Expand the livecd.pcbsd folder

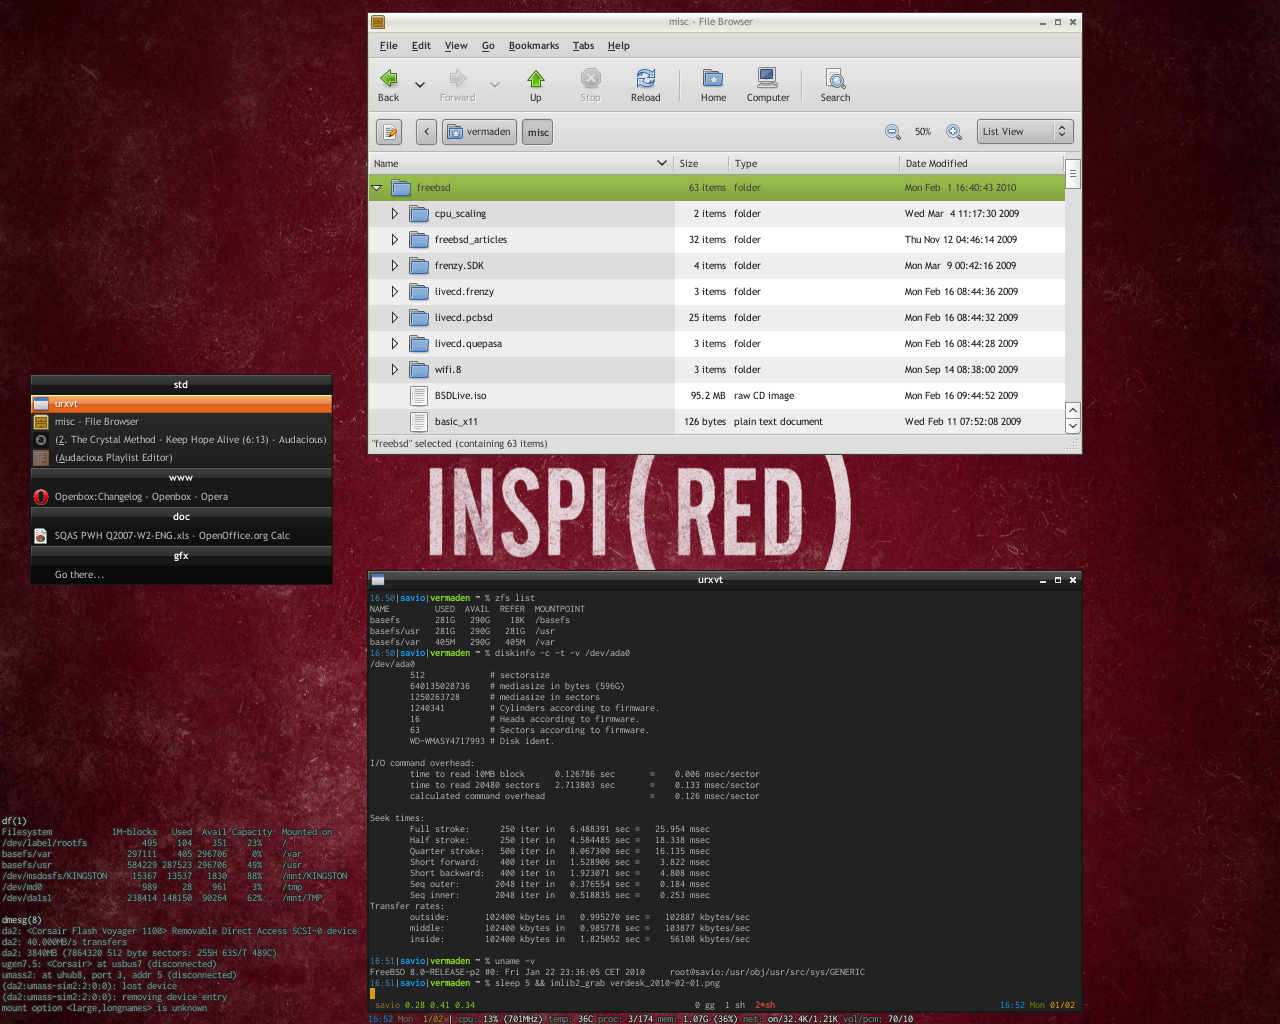pyautogui.click(x=395, y=318)
